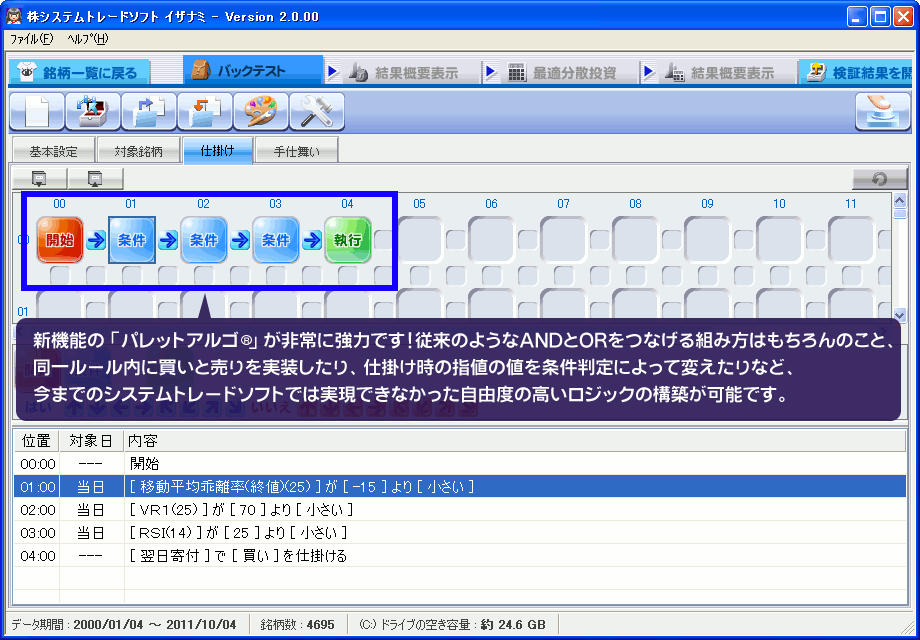Open the paint palette toolbar icon
Image resolution: width=920 pixels, height=640 pixels.
tap(261, 111)
